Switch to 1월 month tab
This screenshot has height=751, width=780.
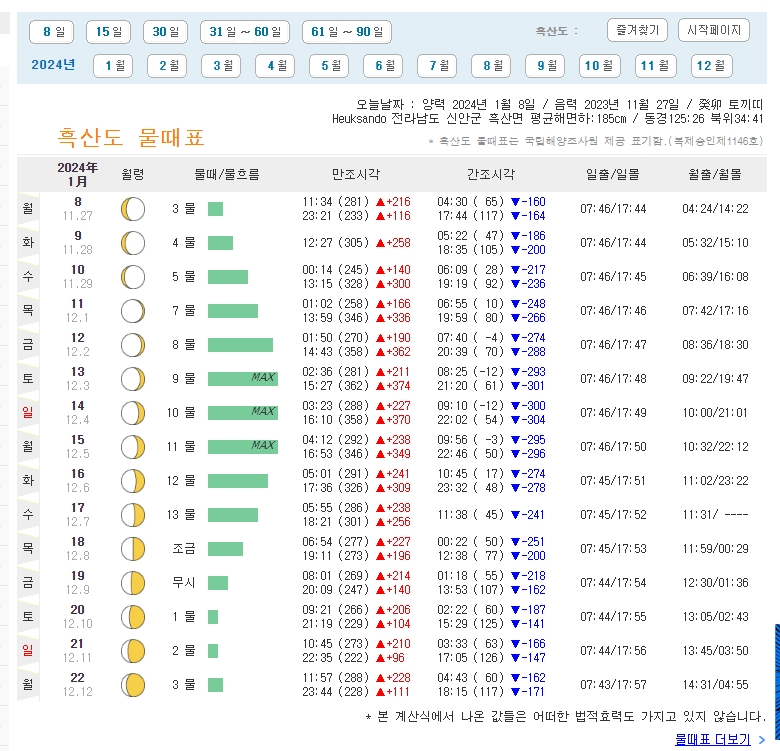[x=113, y=66]
